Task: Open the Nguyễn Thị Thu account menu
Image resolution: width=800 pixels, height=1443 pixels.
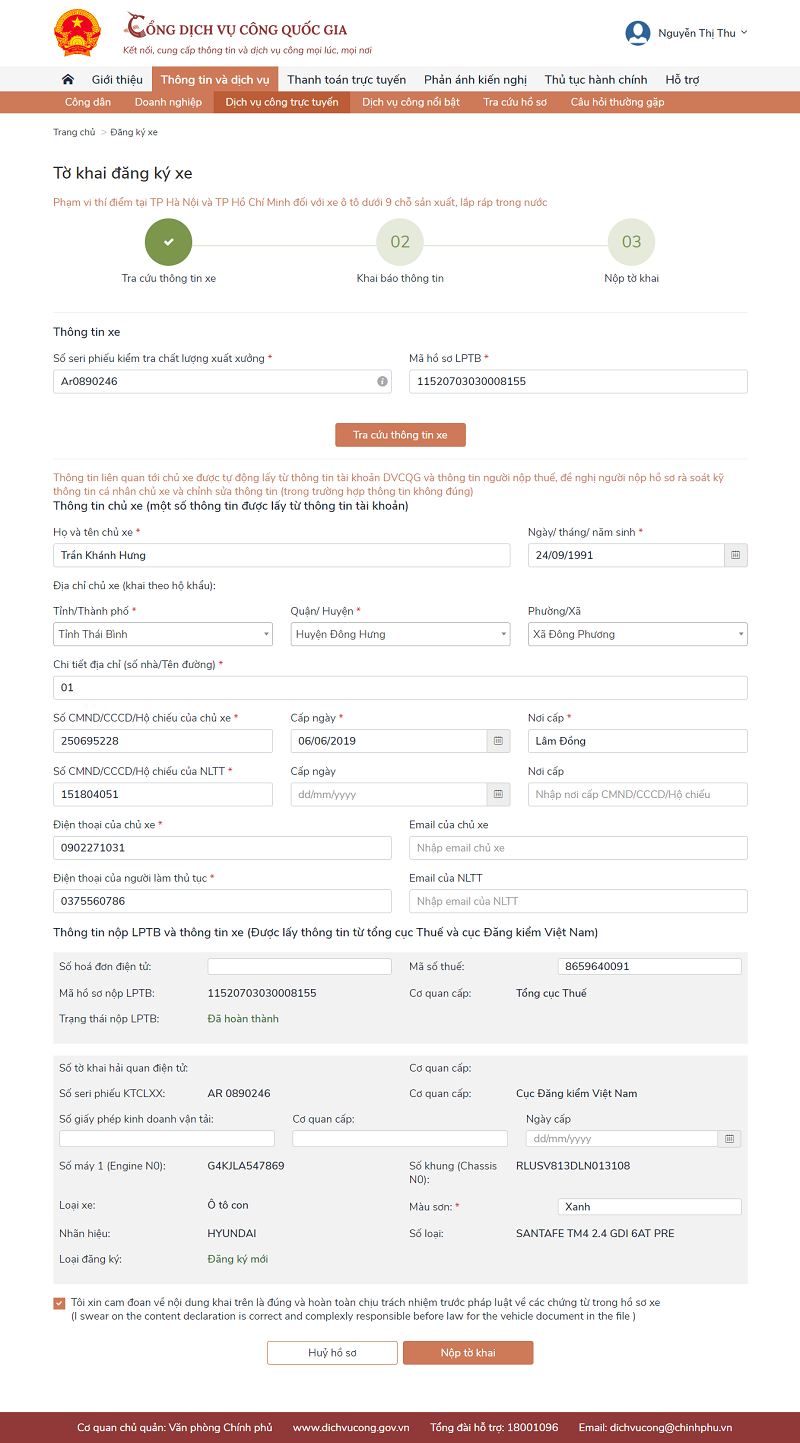Action: point(702,34)
